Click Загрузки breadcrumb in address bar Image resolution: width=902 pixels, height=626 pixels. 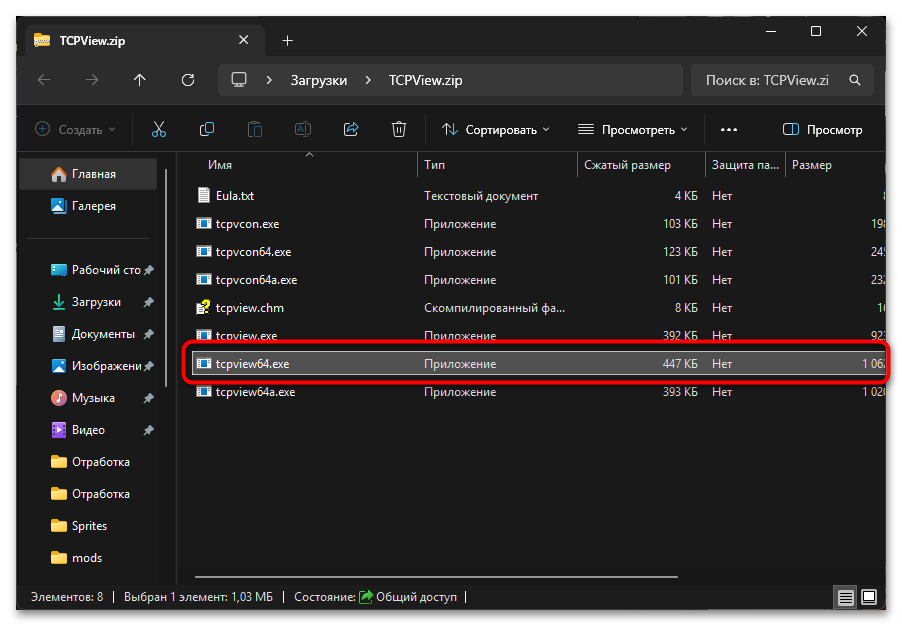click(319, 80)
